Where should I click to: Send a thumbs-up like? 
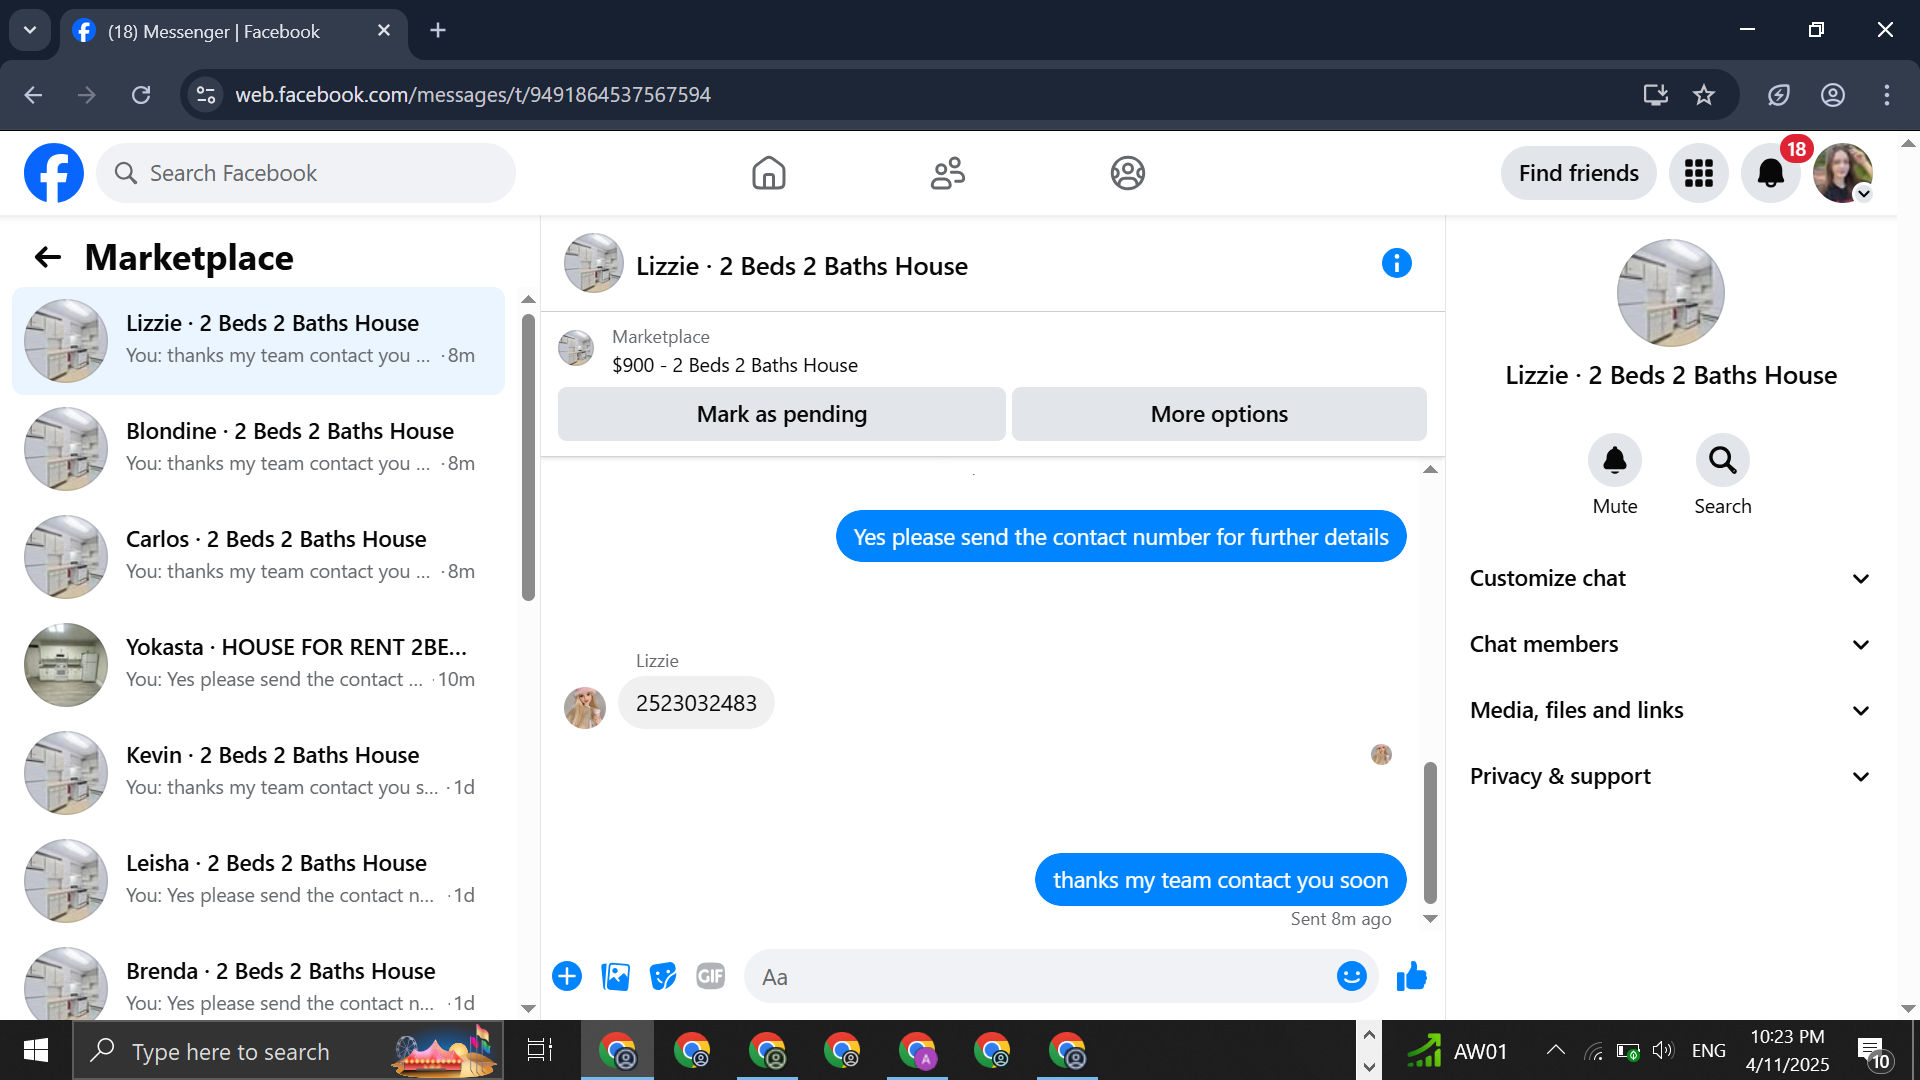1412,976
